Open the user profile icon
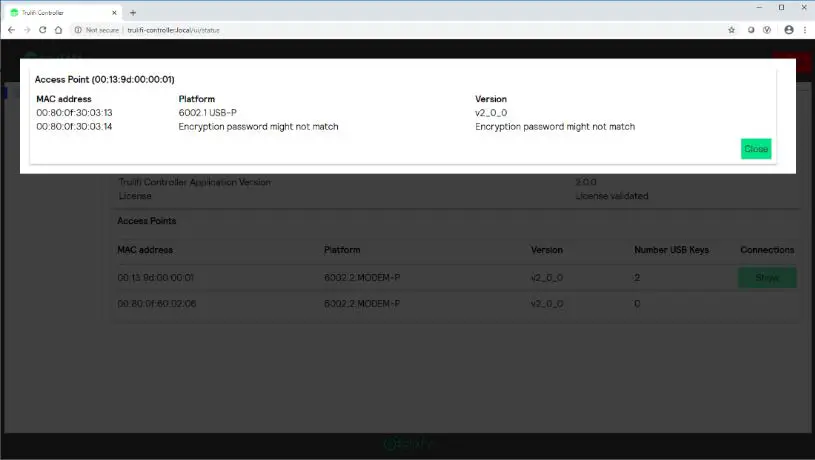The image size is (815, 460). pos(788,30)
